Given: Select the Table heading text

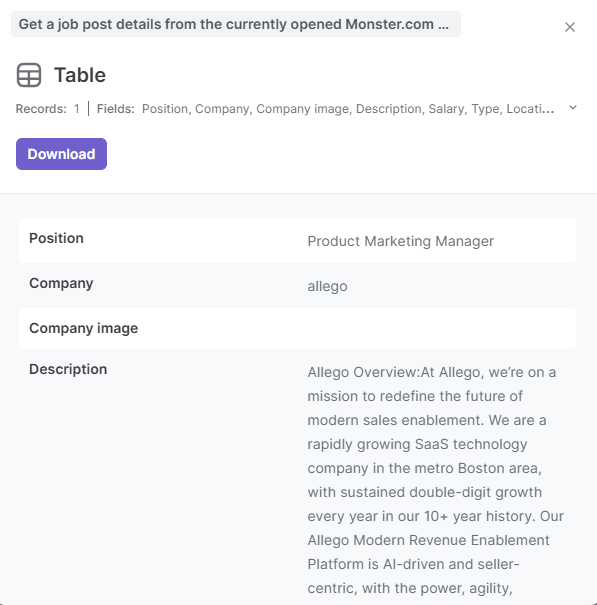Looking at the screenshot, I should (80, 75).
